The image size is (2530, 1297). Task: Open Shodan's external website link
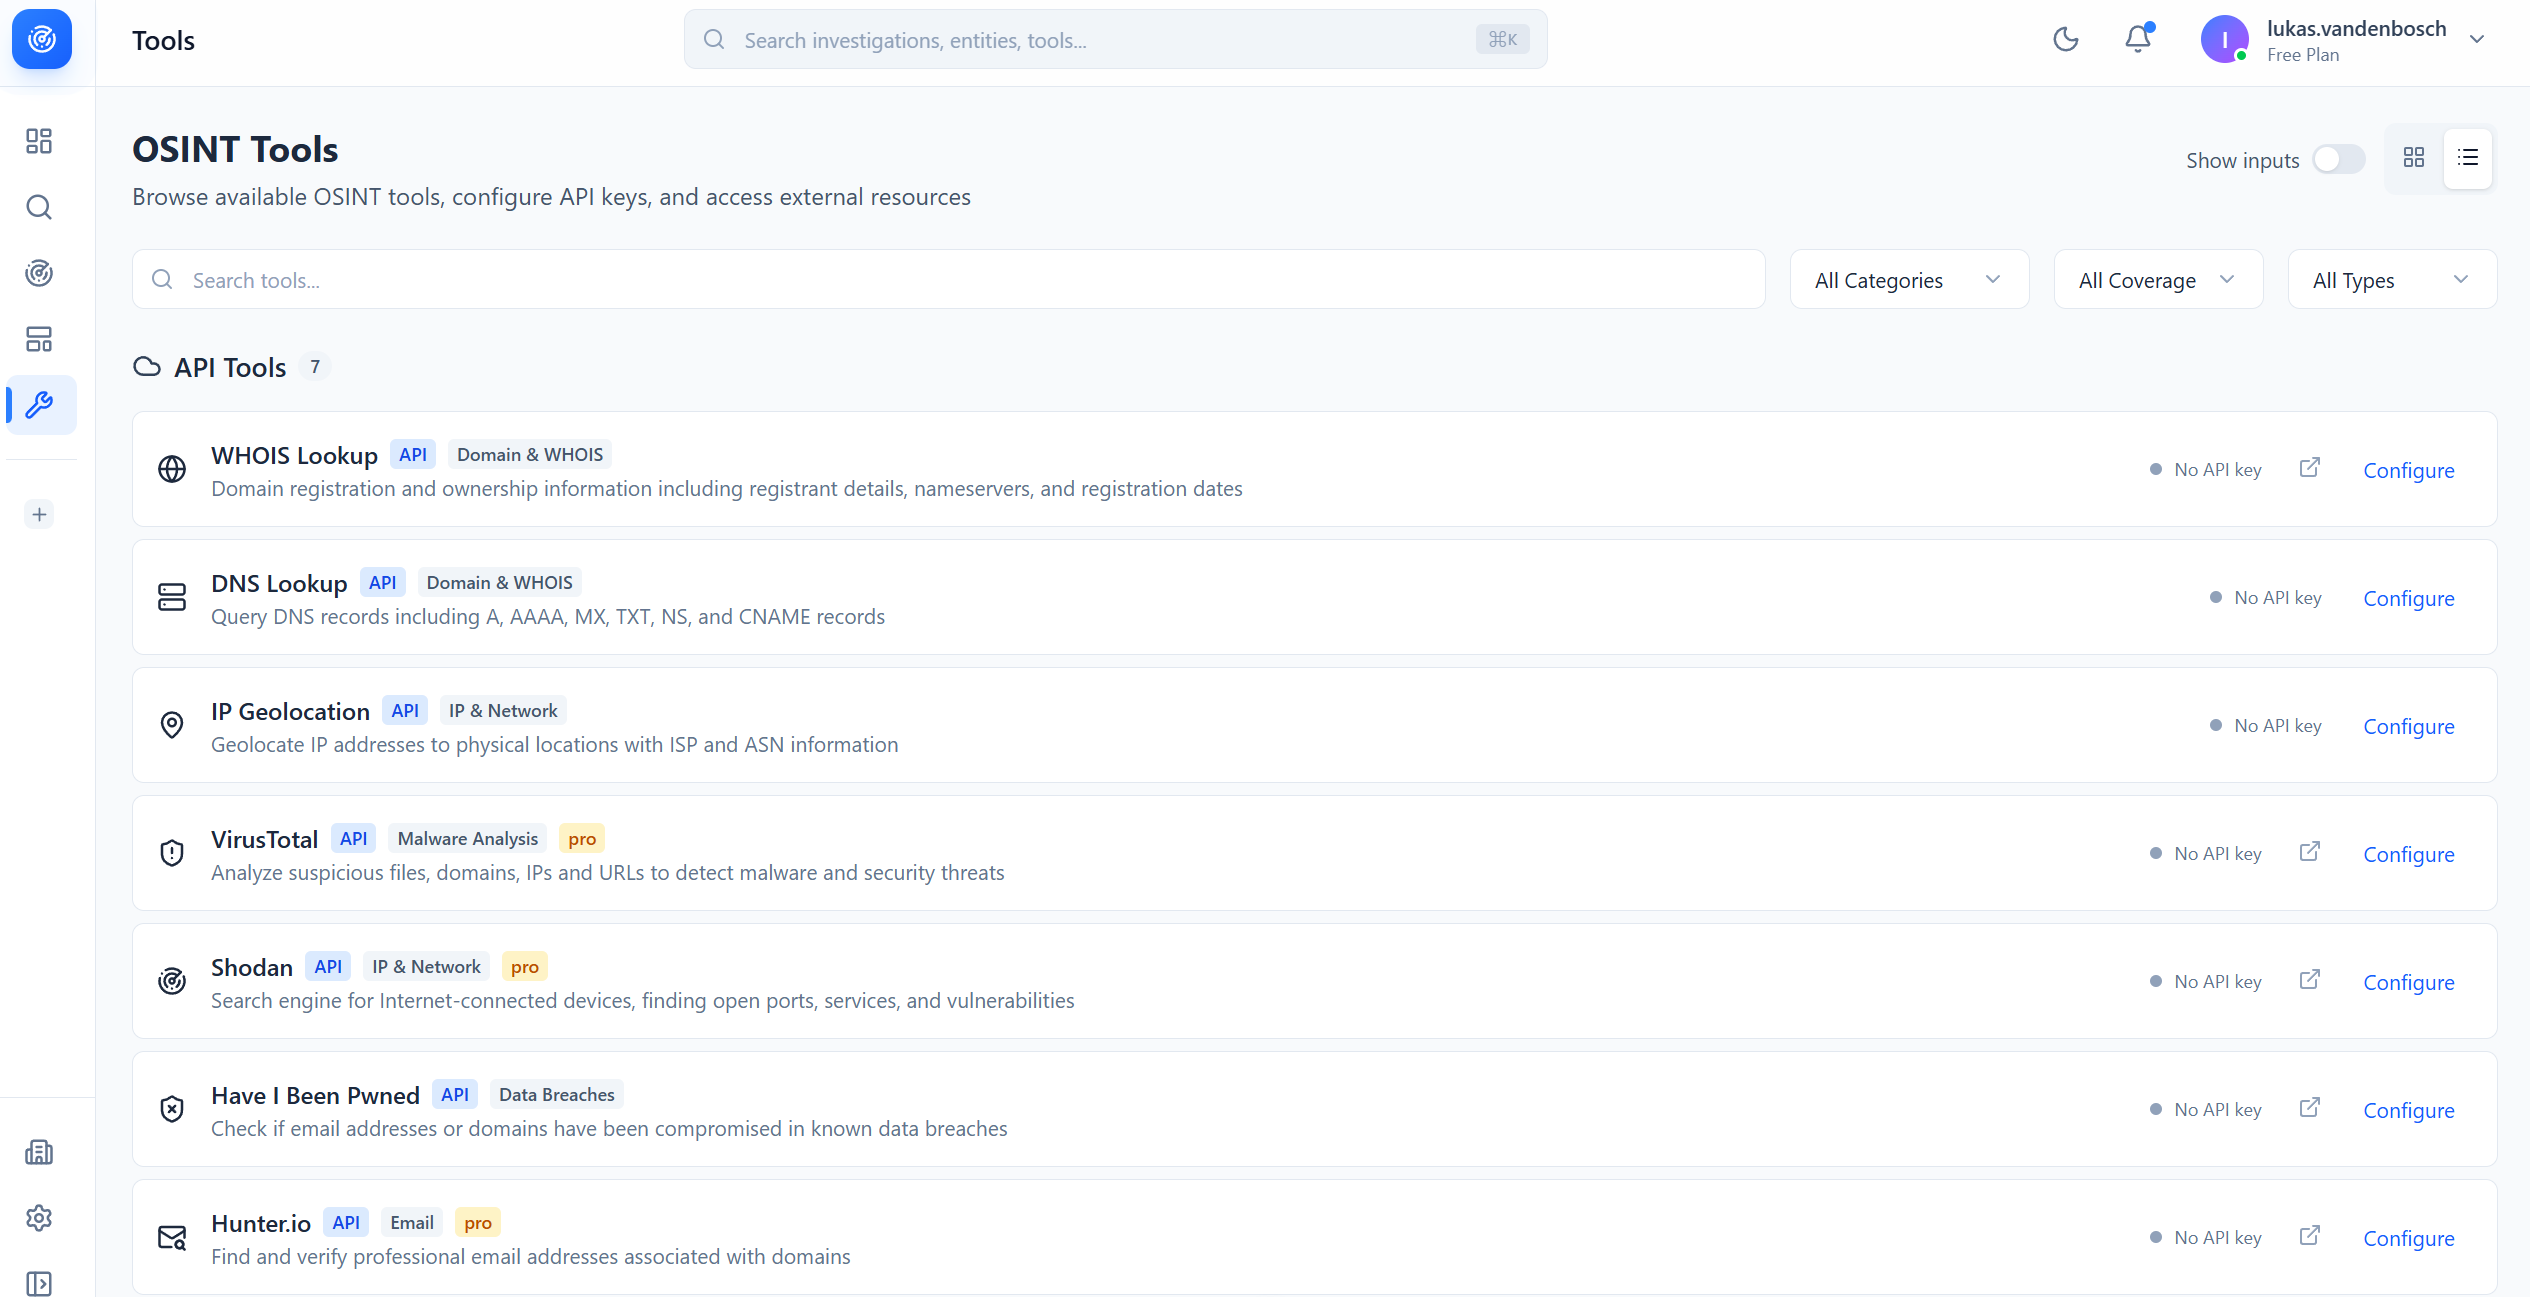pos(2310,980)
